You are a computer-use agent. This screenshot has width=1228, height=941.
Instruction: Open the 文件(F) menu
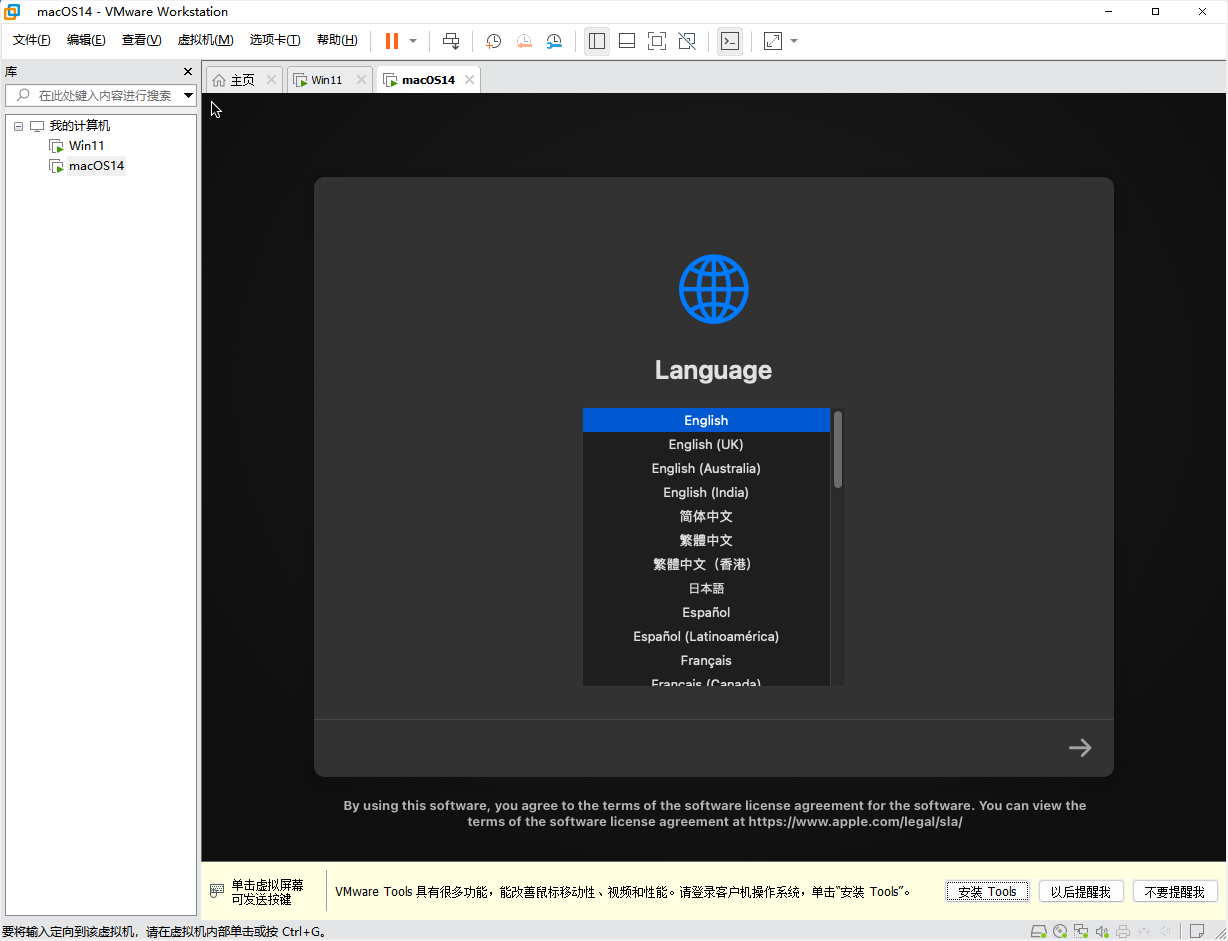coord(32,40)
